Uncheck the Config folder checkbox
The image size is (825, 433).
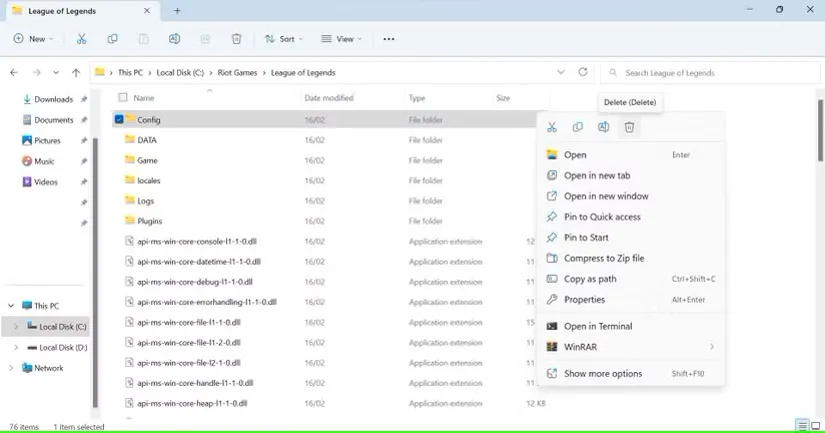[119, 119]
